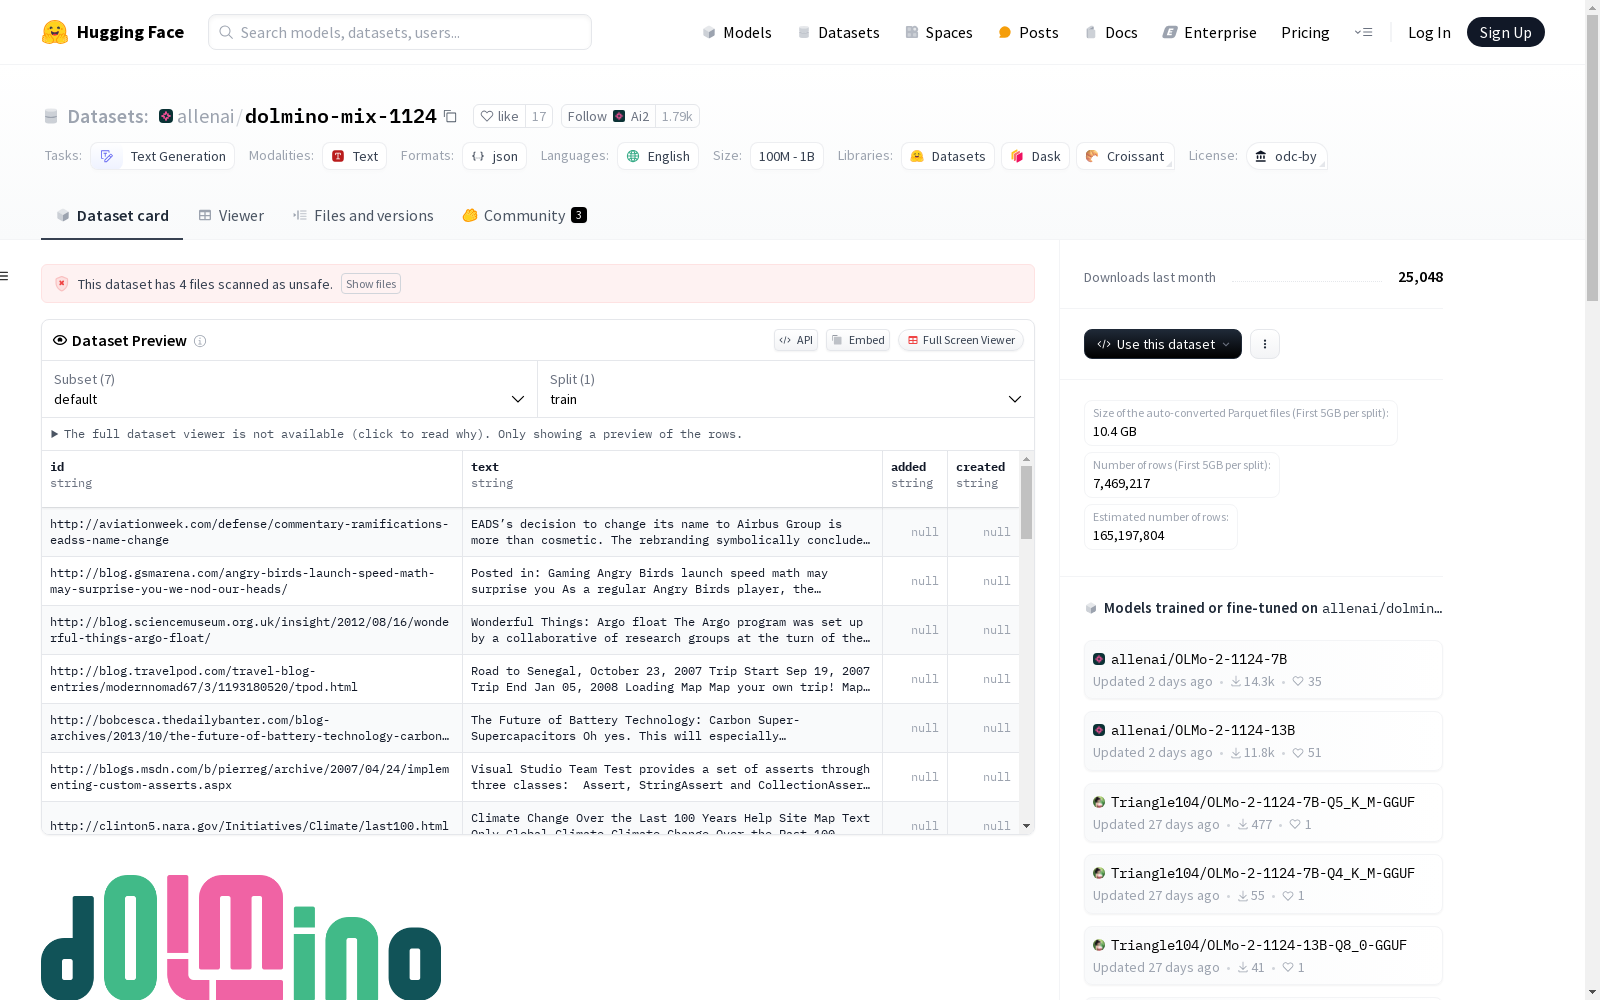Click the Ai2 avatar in Follow button
The height and width of the screenshot is (1000, 1600).
[620, 116]
